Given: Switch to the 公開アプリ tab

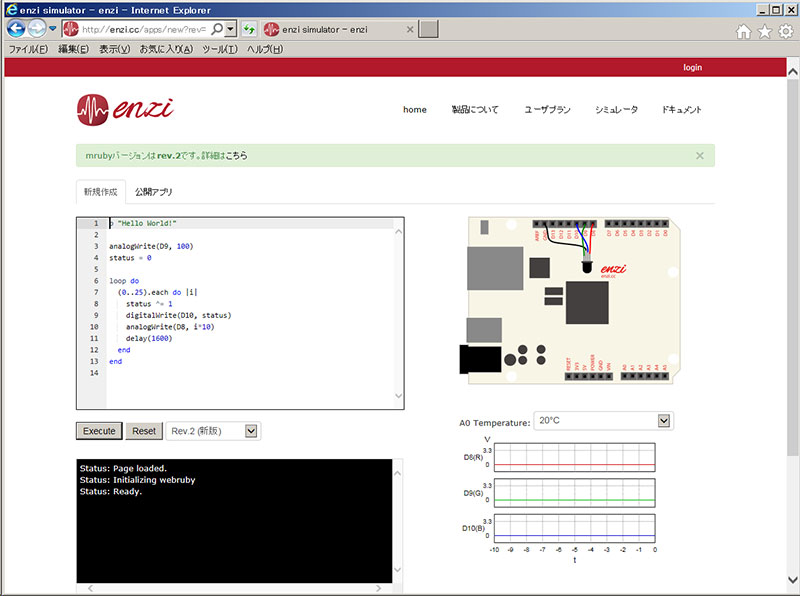Looking at the screenshot, I should coord(155,191).
